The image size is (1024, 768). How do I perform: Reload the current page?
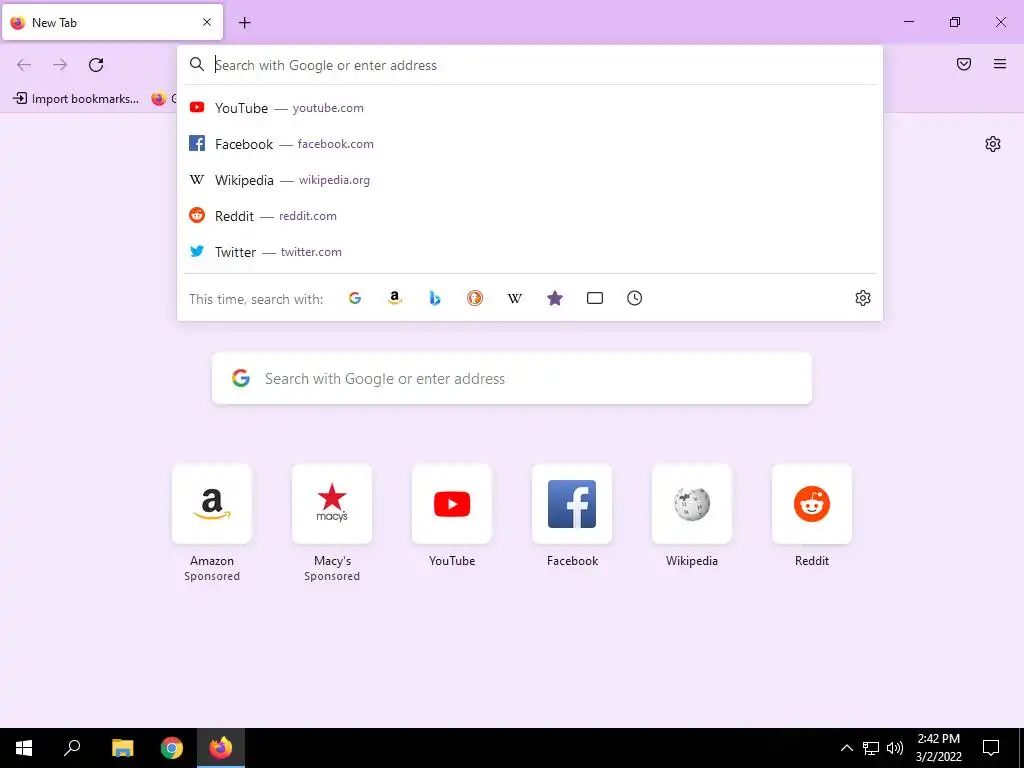point(96,65)
